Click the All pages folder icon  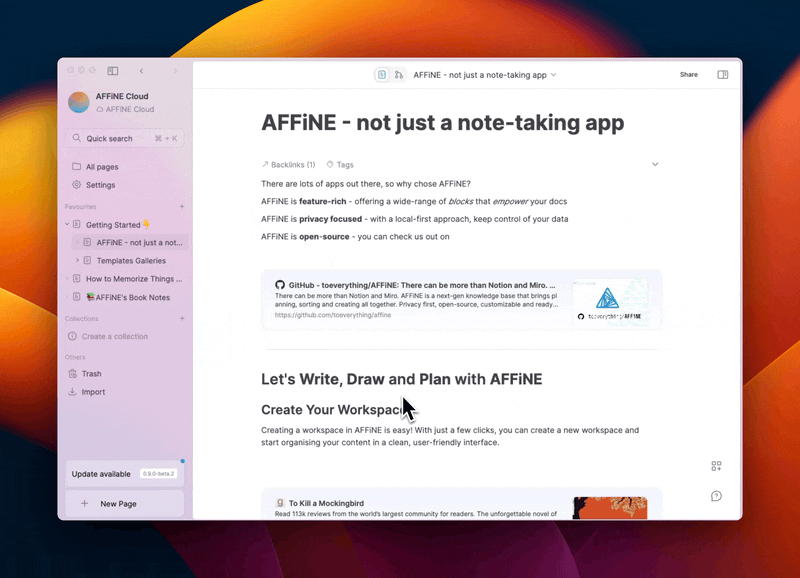(x=77, y=167)
